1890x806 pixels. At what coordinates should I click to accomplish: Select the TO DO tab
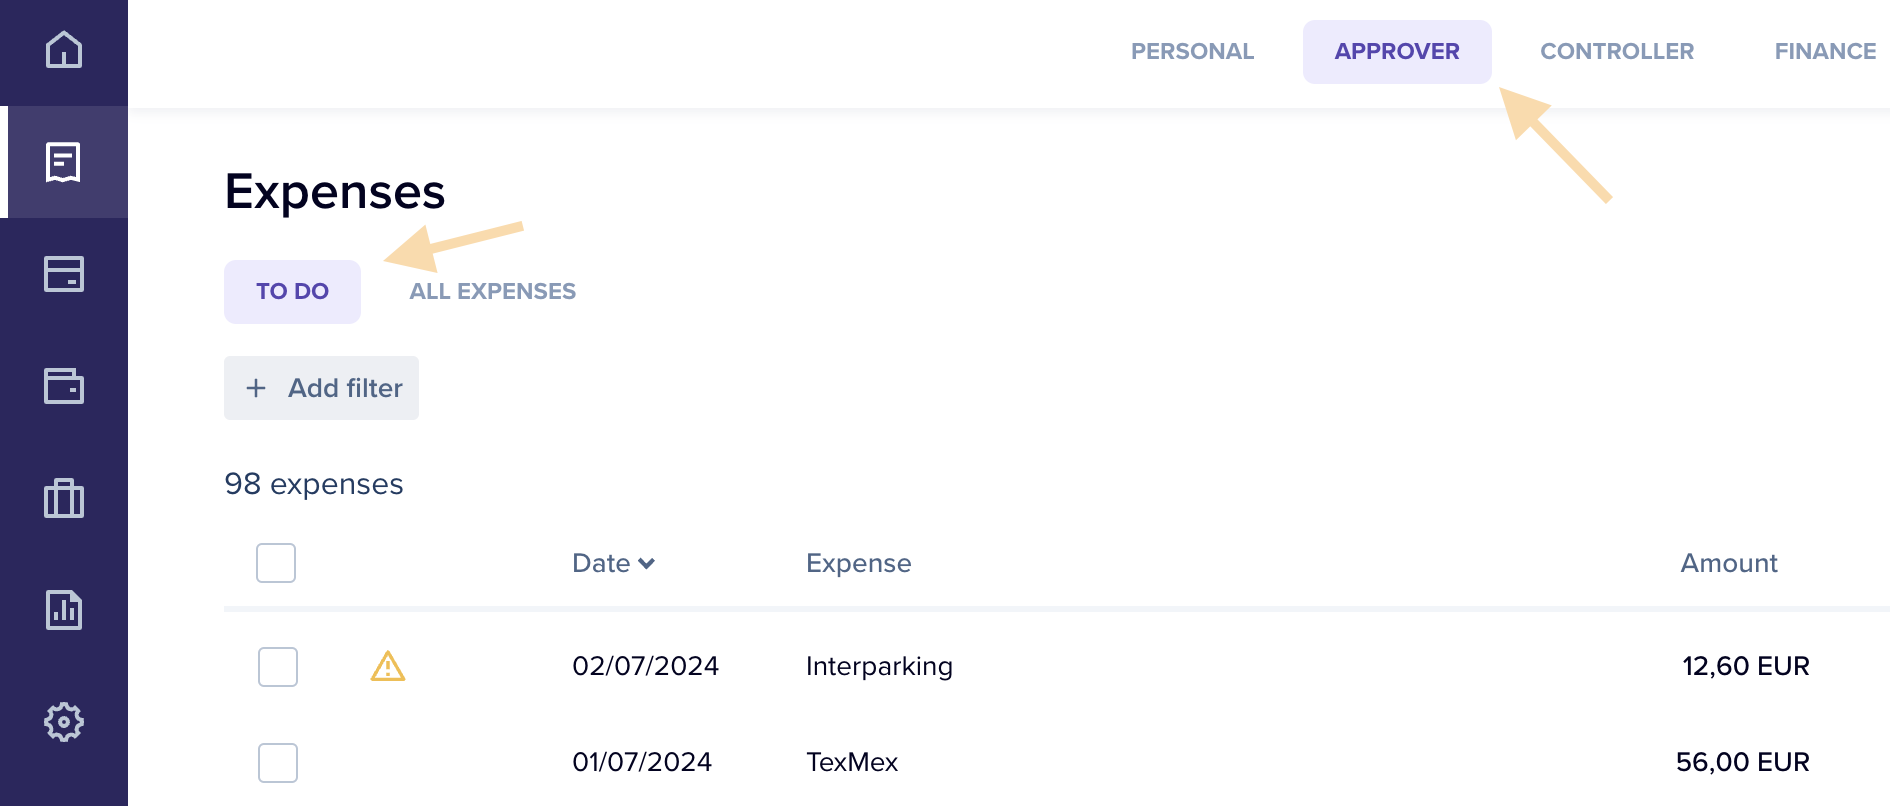[x=292, y=291]
